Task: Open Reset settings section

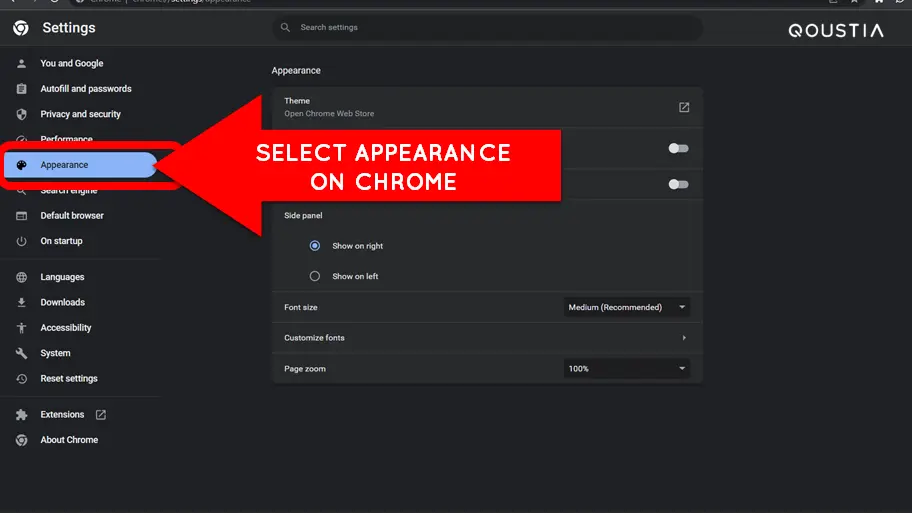Action: 69,379
